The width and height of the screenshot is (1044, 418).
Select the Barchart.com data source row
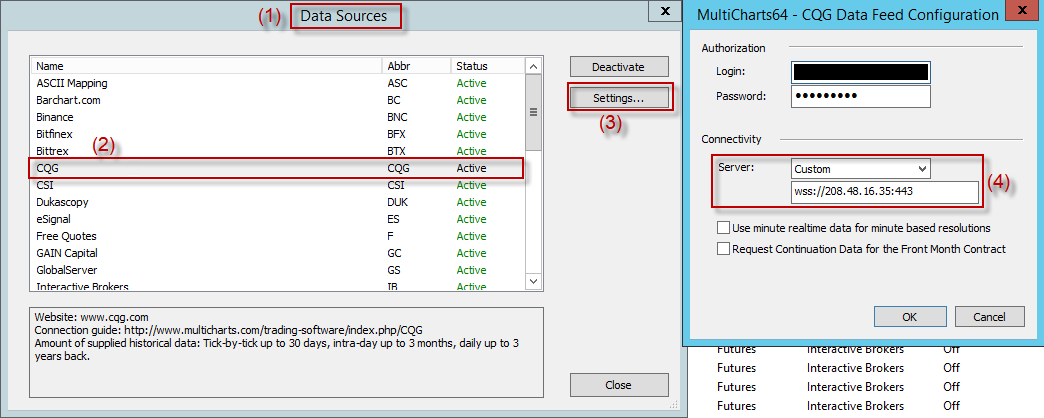[x=278, y=100]
